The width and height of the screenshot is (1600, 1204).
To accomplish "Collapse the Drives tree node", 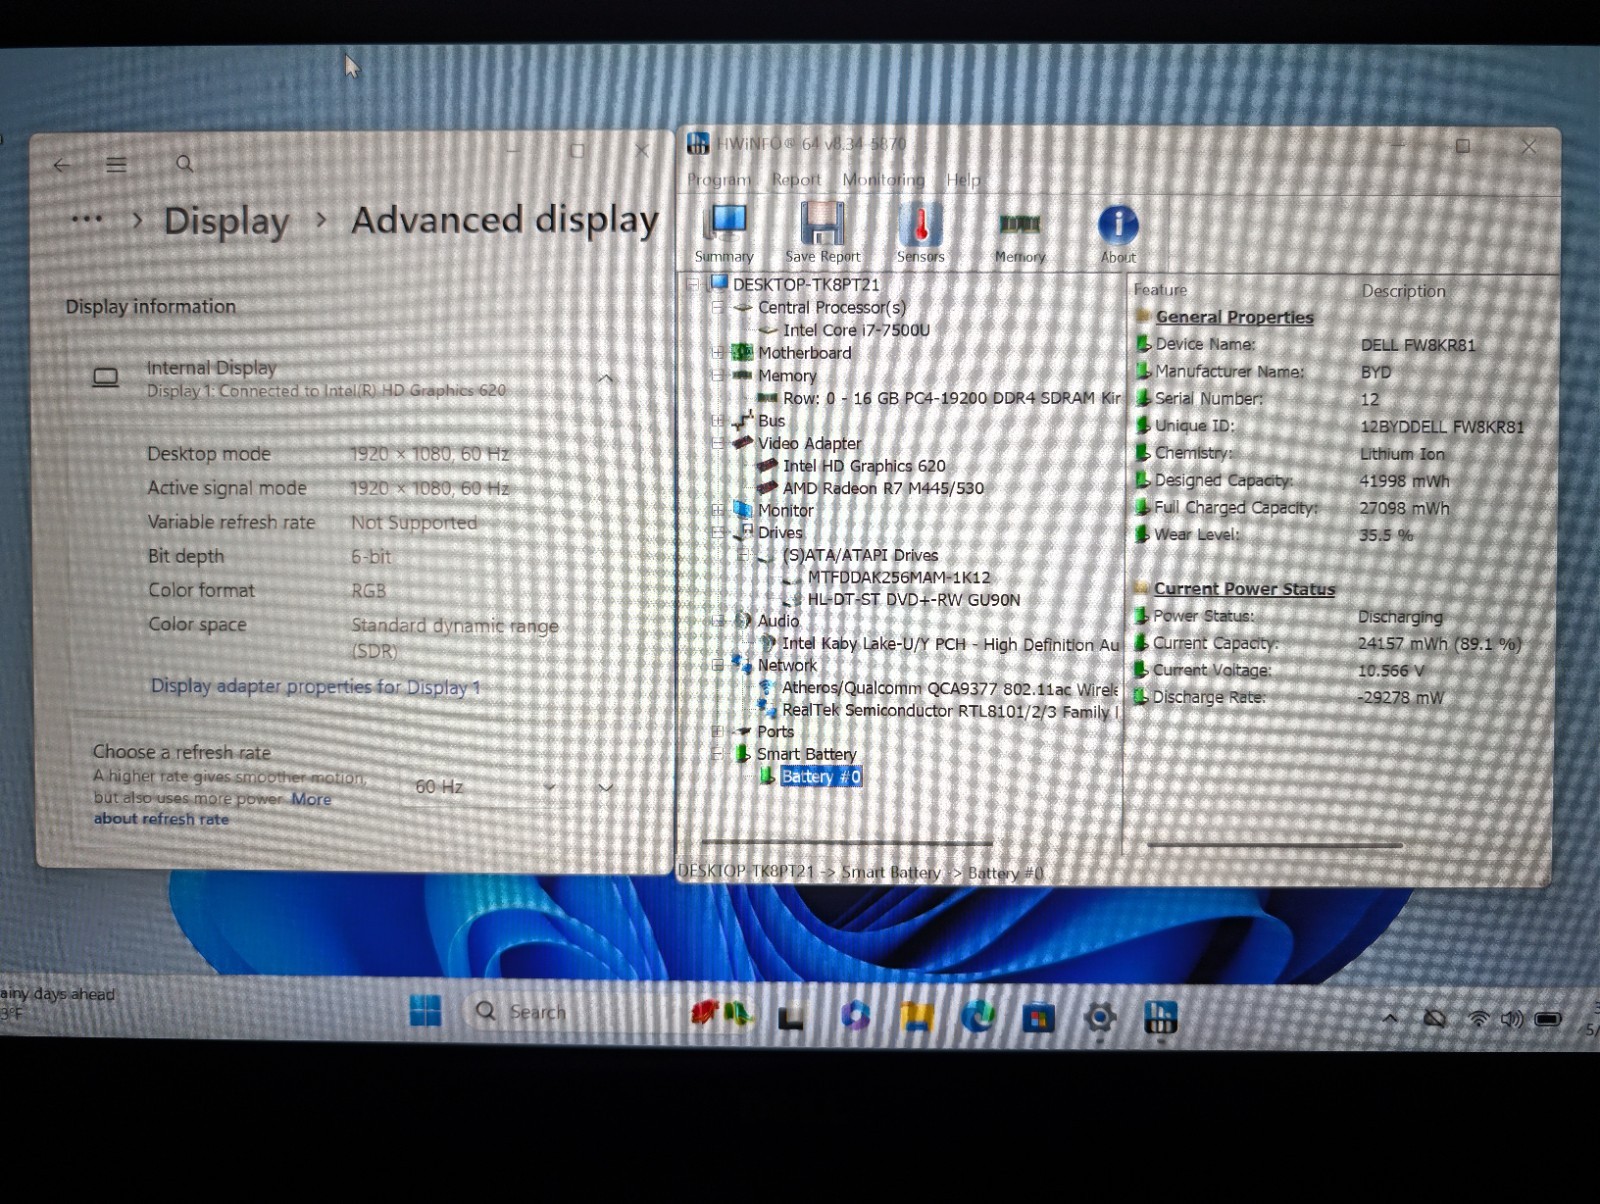I will (x=717, y=533).
